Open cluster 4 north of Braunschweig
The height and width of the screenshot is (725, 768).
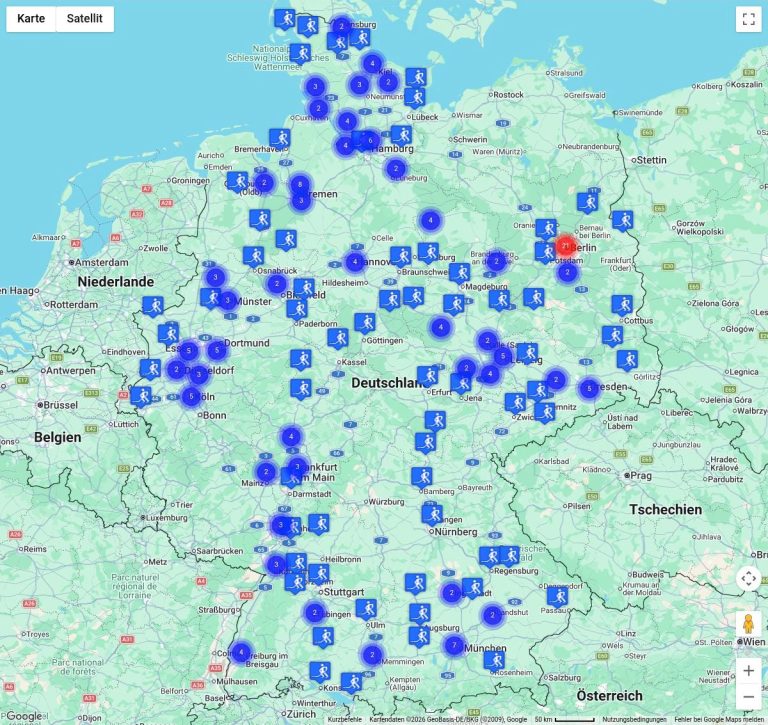tap(431, 220)
